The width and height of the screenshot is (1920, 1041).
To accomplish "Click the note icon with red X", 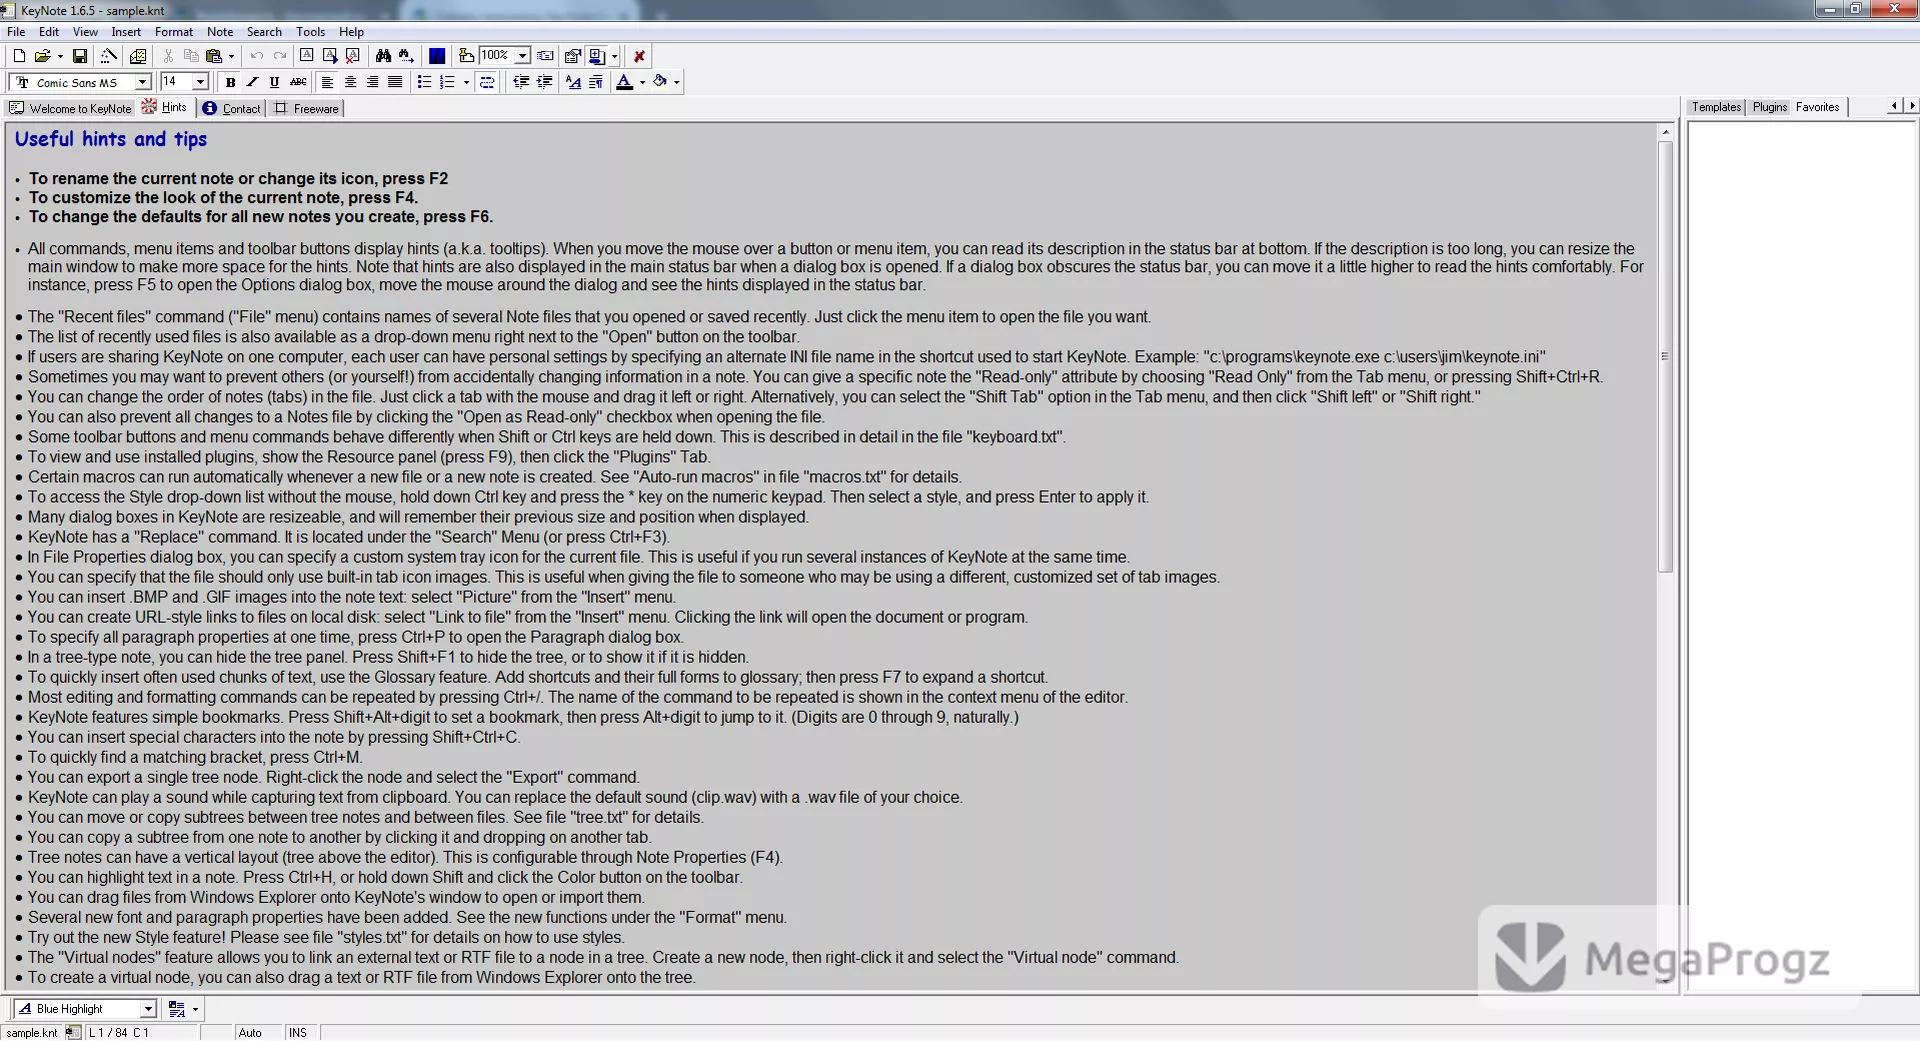I will click(x=353, y=56).
